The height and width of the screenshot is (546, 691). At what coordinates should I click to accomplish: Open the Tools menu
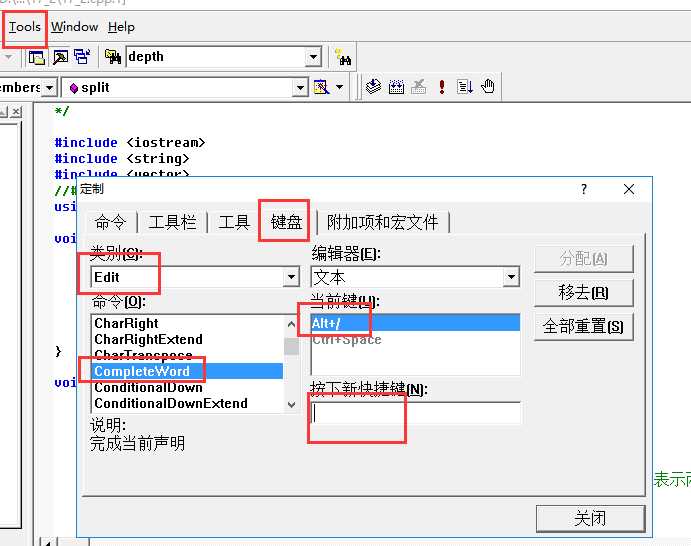click(x=25, y=27)
